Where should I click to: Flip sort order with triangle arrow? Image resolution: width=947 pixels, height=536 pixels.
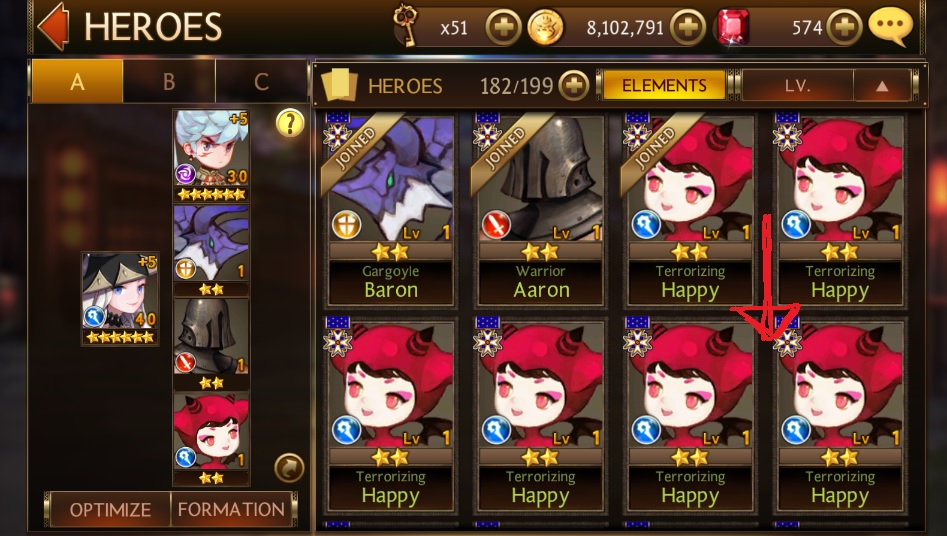click(882, 86)
